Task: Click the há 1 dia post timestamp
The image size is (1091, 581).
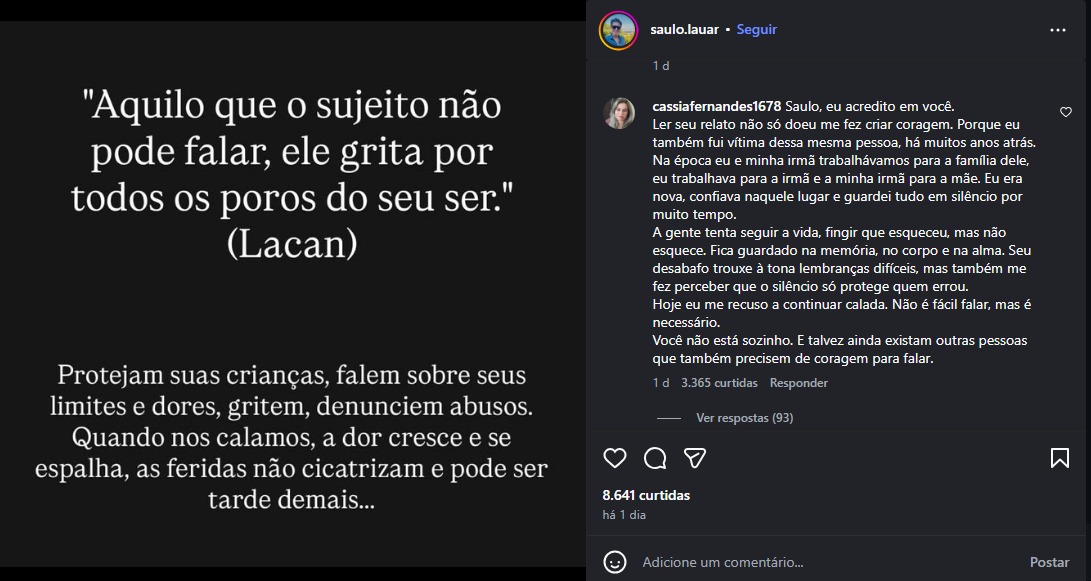Action: pyautogui.click(x=624, y=515)
